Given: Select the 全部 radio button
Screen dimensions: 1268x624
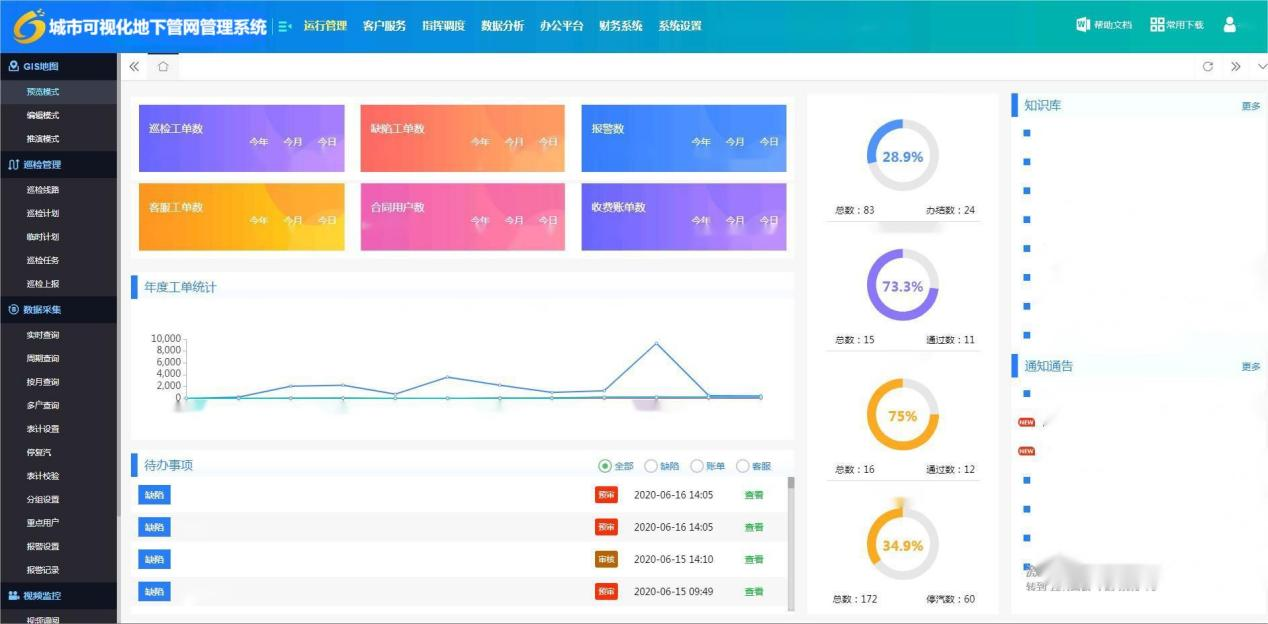Looking at the screenshot, I should point(605,466).
